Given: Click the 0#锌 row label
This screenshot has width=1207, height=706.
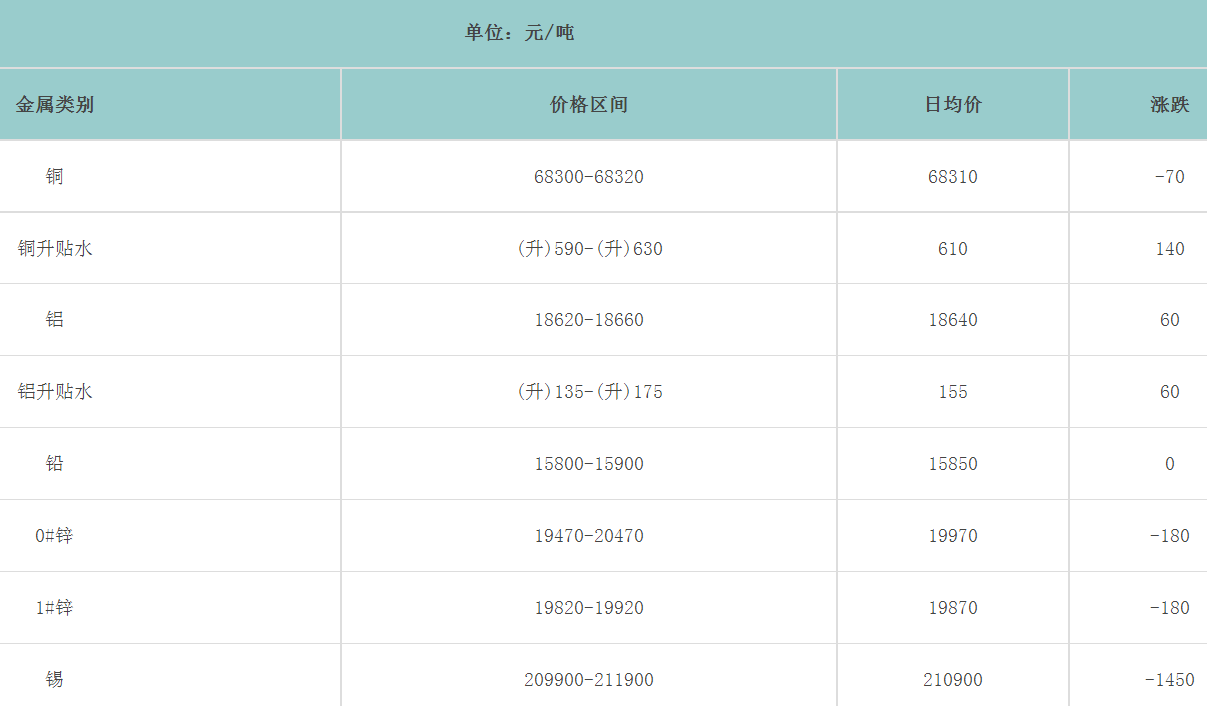Looking at the screenshot, I should click(x=54, y=536).
